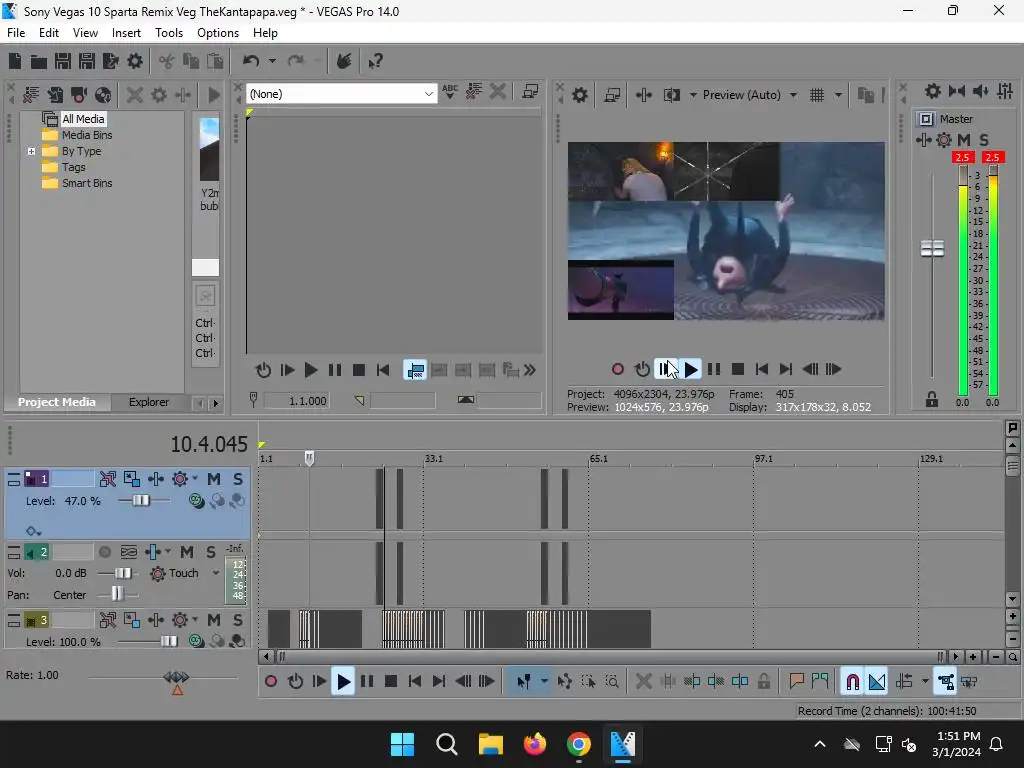Viewport: 1024px width, 768px height.
Task: Open the Tools menu
Action: pos(168,33)
